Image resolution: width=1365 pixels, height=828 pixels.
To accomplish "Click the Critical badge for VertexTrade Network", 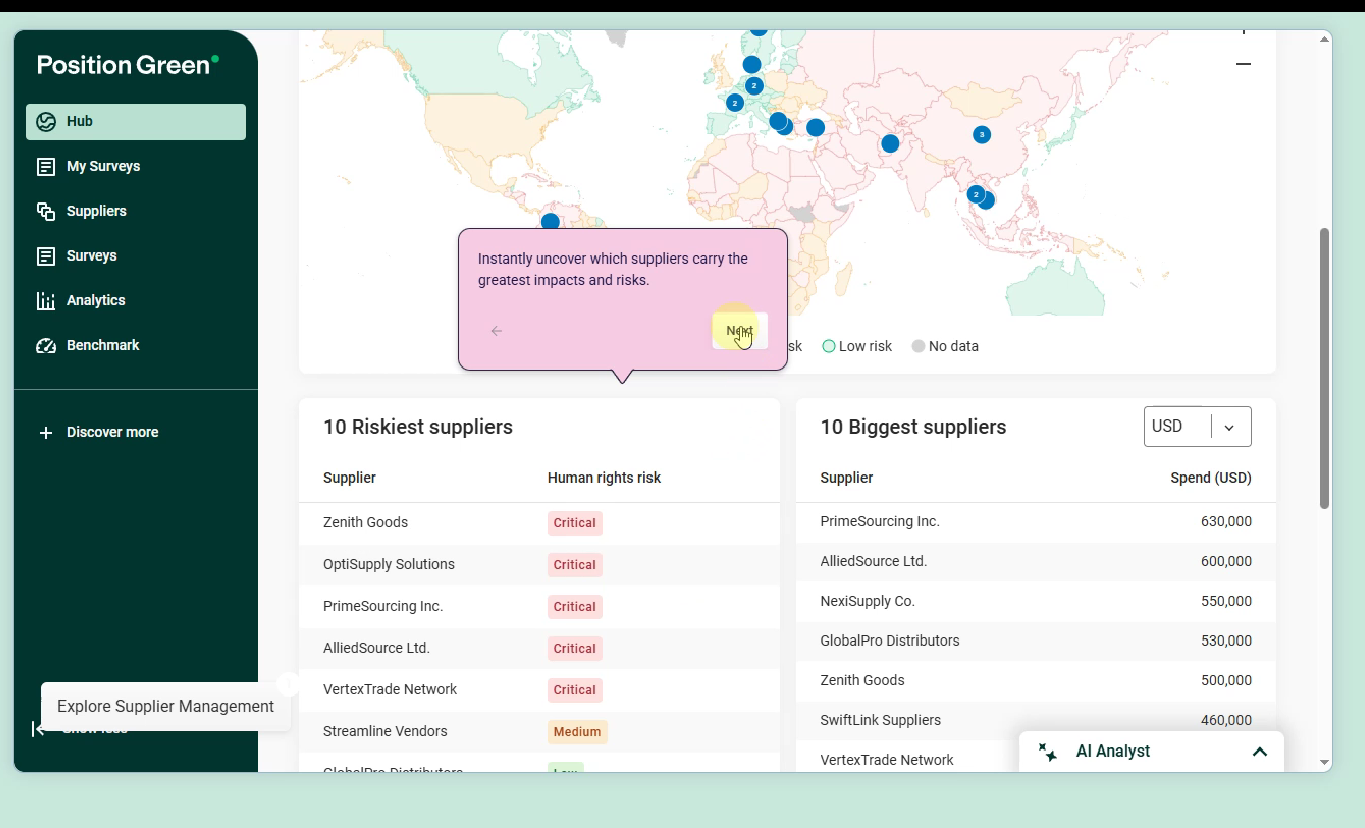I will tap(575, 690).
